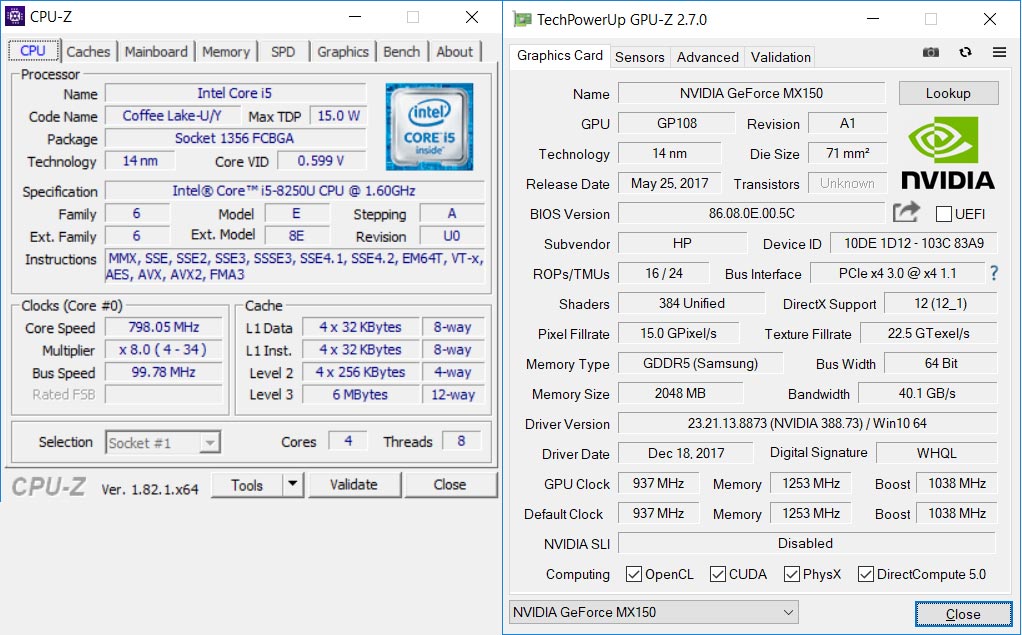This screenshot has height=635, width=1022.
Task: Toggle the DirectCompute 5.0 checkbox
Action: [x=866, y=574]
